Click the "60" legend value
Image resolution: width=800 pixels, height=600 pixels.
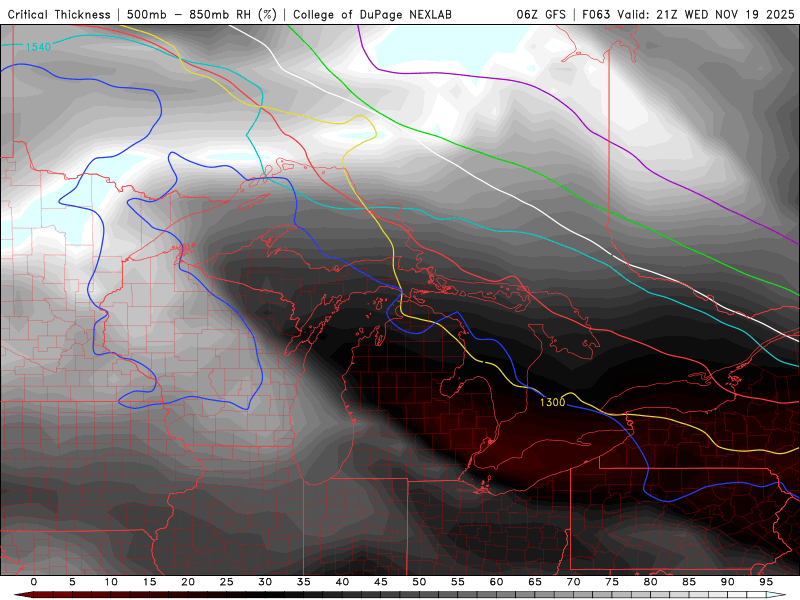pyautogui.click(x=496, y=582)
